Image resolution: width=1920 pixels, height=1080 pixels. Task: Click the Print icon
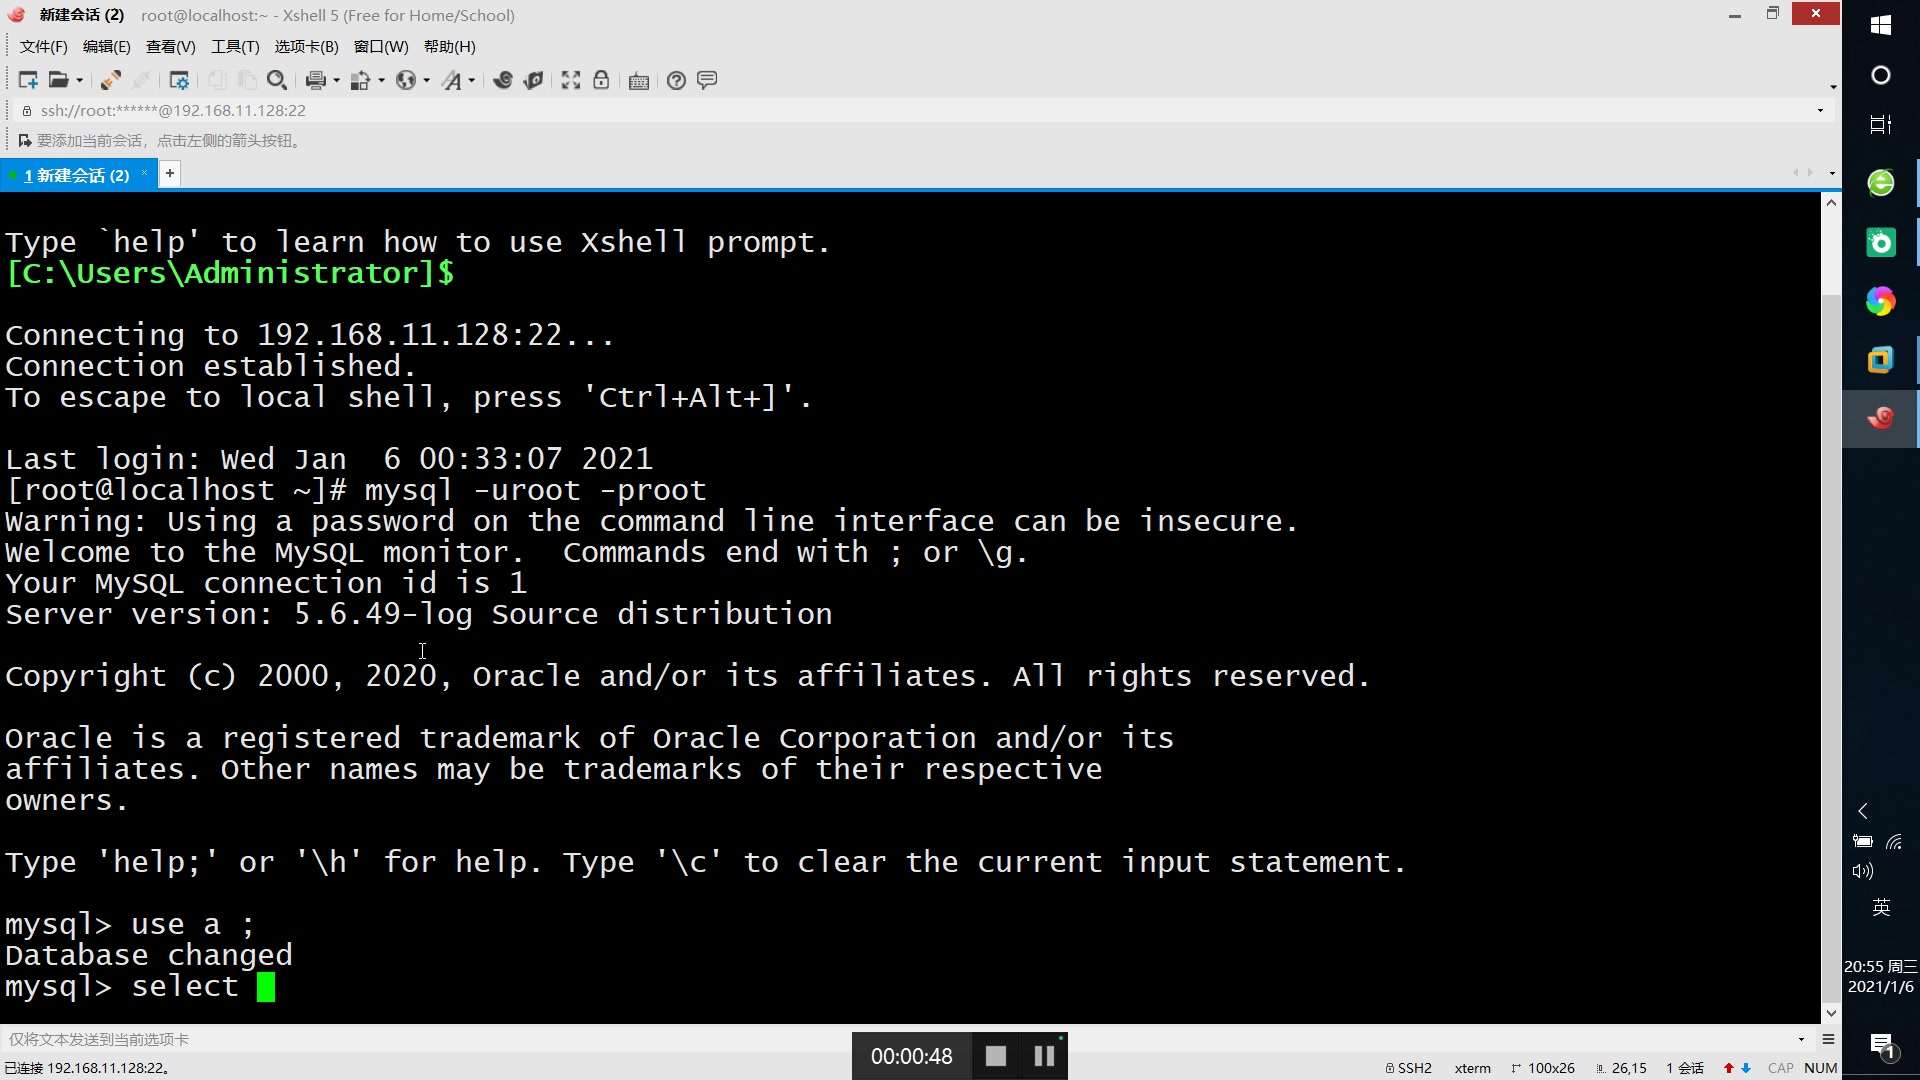click(316, 80)
